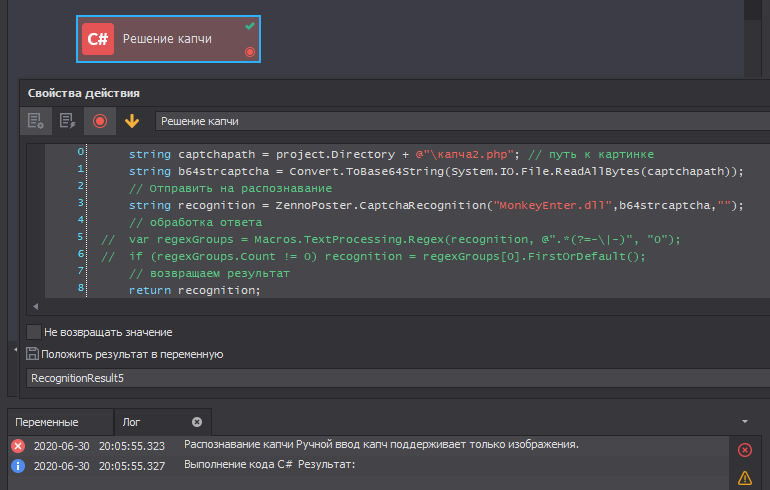Open the log panel dropdown arrow
The width and height of the screenshot is (770, 490).
click(745, 422)
